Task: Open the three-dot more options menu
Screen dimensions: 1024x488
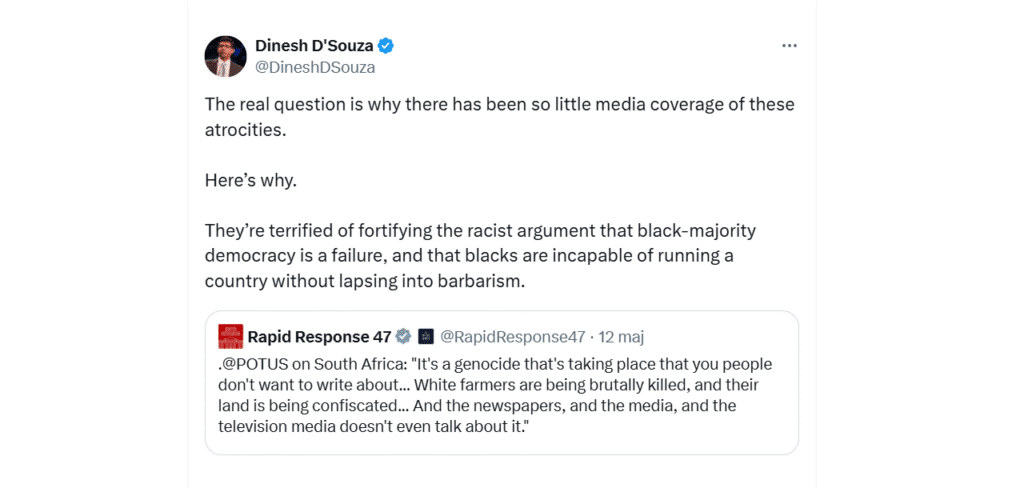Action: [x=789, y=46]
